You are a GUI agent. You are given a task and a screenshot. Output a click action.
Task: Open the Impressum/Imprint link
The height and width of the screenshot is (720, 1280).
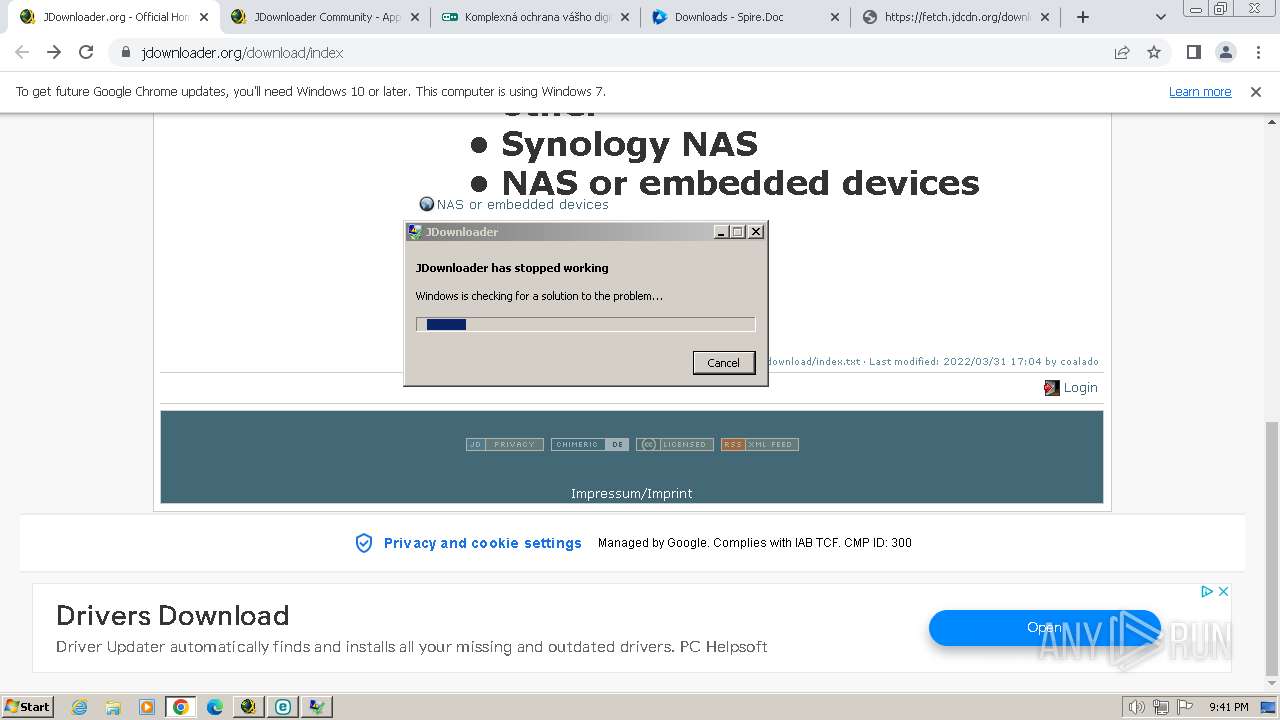631,493
